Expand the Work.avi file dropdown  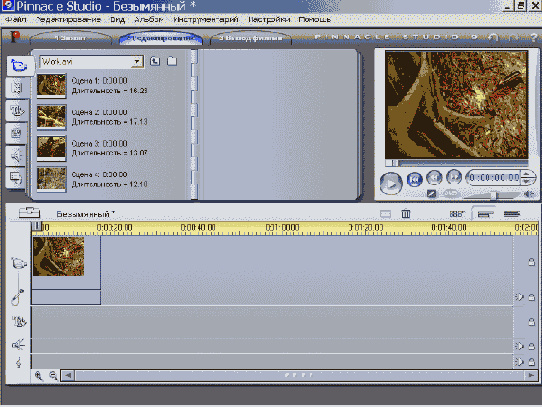pyautogui.click(x=137, y=62)
